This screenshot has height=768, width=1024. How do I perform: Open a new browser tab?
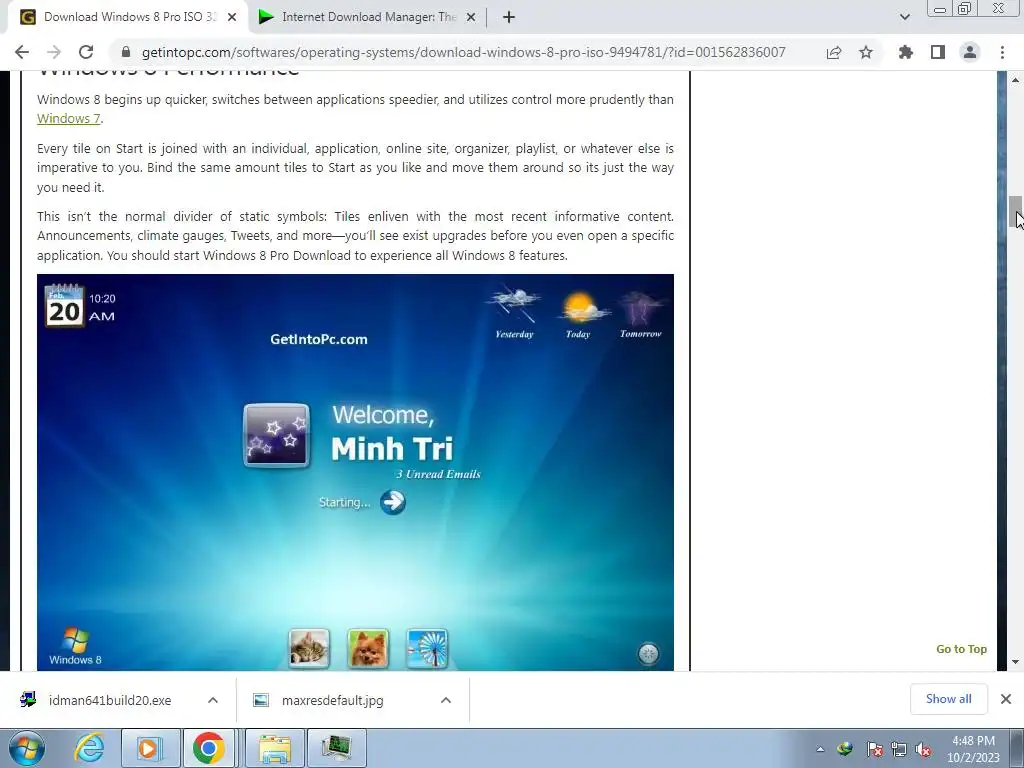(509, 18)
